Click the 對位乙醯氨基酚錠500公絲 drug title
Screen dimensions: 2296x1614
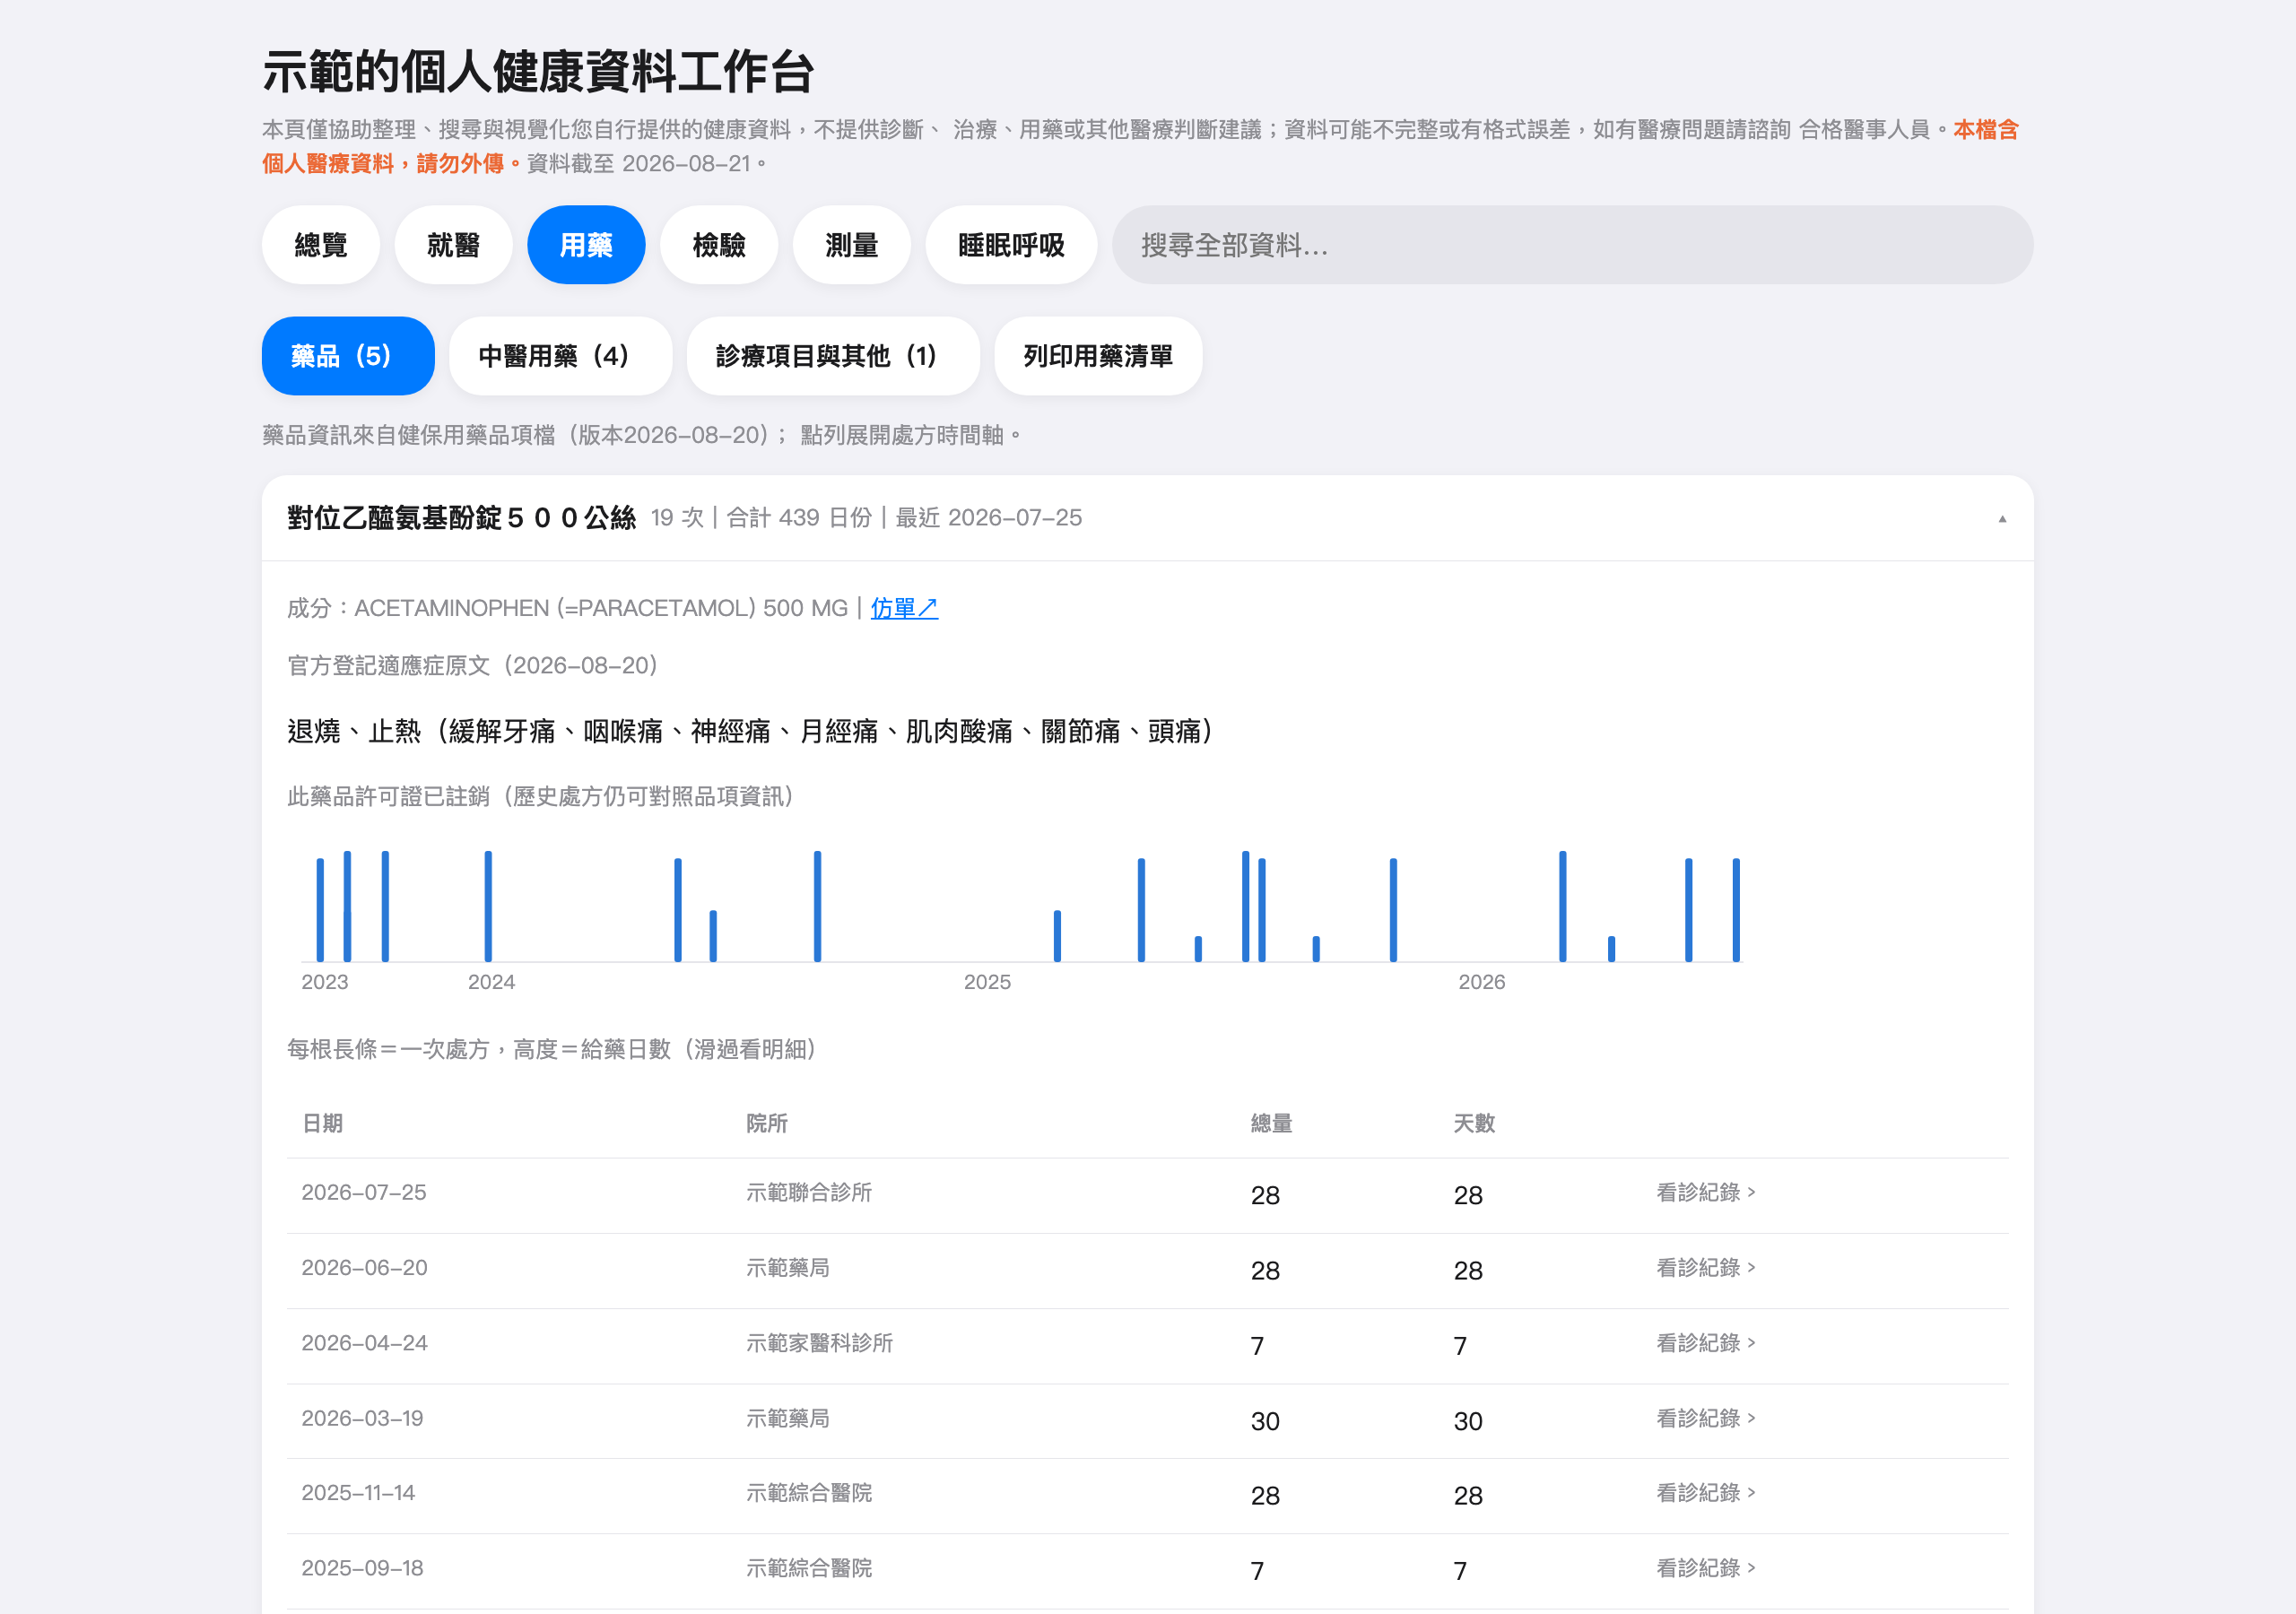pos(461,518)
